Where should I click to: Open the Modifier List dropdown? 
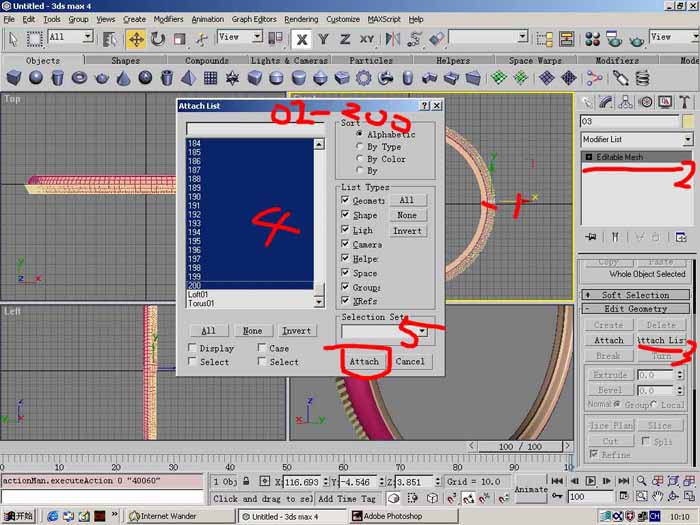click(688, 139)
